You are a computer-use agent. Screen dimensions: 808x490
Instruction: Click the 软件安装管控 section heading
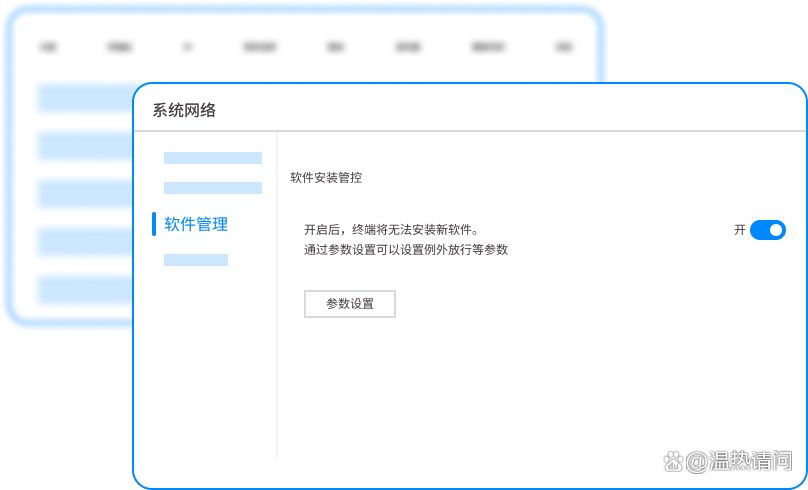pyautogui.click(x=326, y=177)
